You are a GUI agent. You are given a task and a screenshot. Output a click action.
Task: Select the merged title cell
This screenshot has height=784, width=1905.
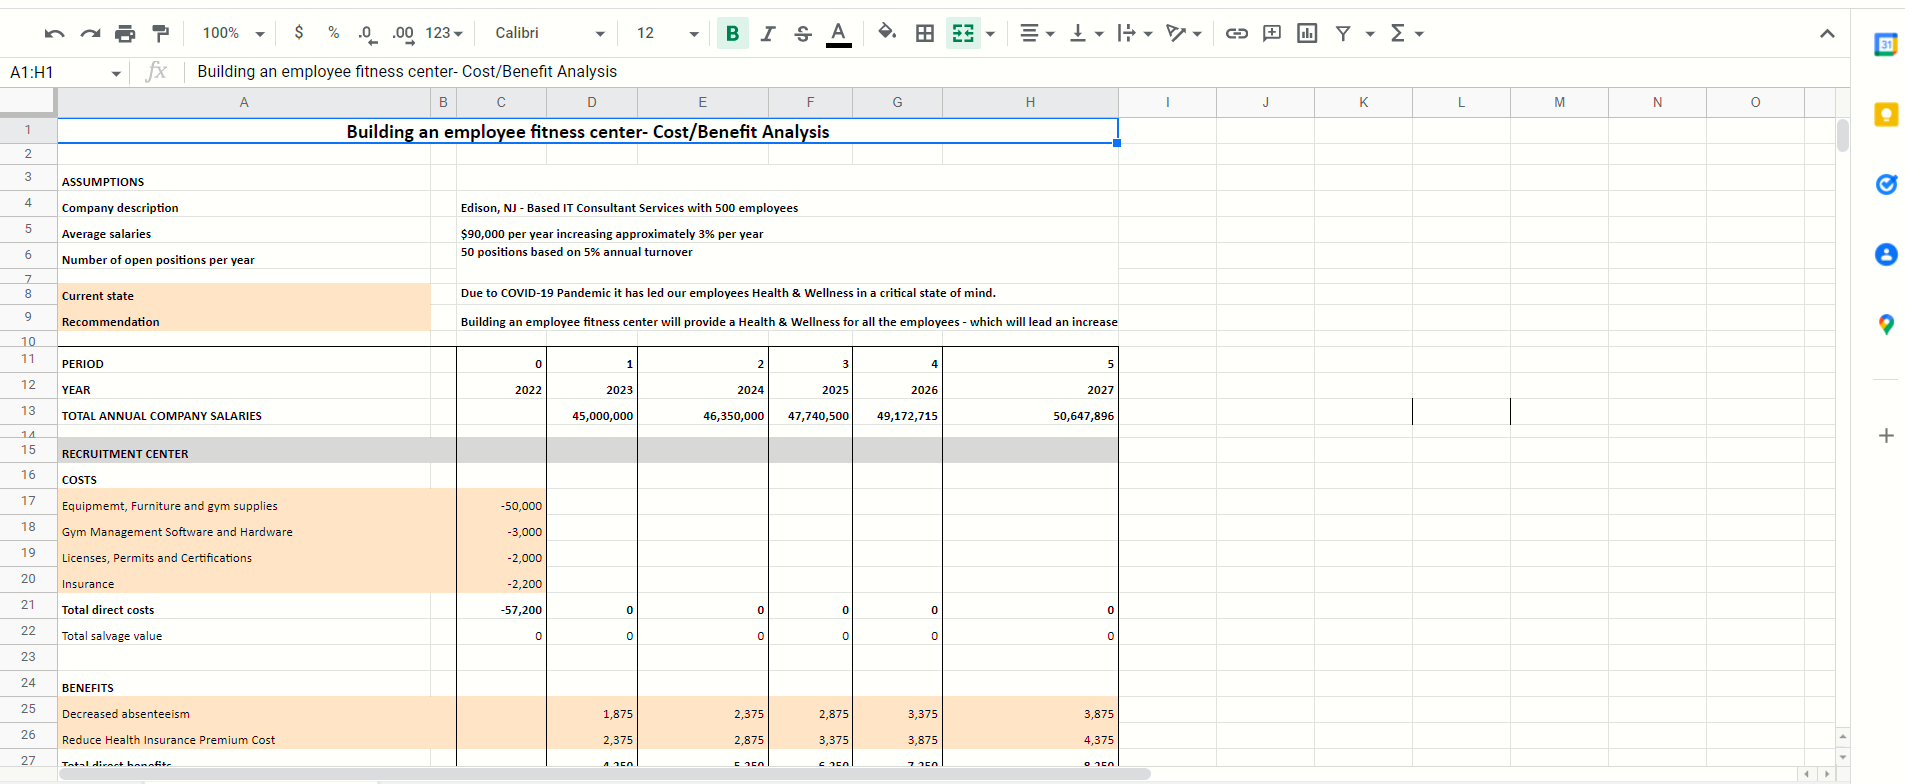click(x=588, y=131)
